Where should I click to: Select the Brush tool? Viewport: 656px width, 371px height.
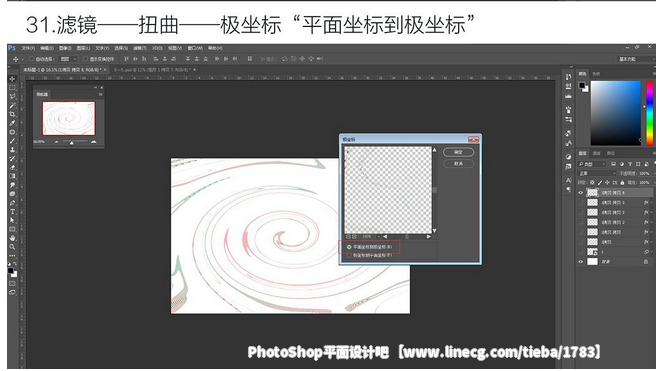12,141
